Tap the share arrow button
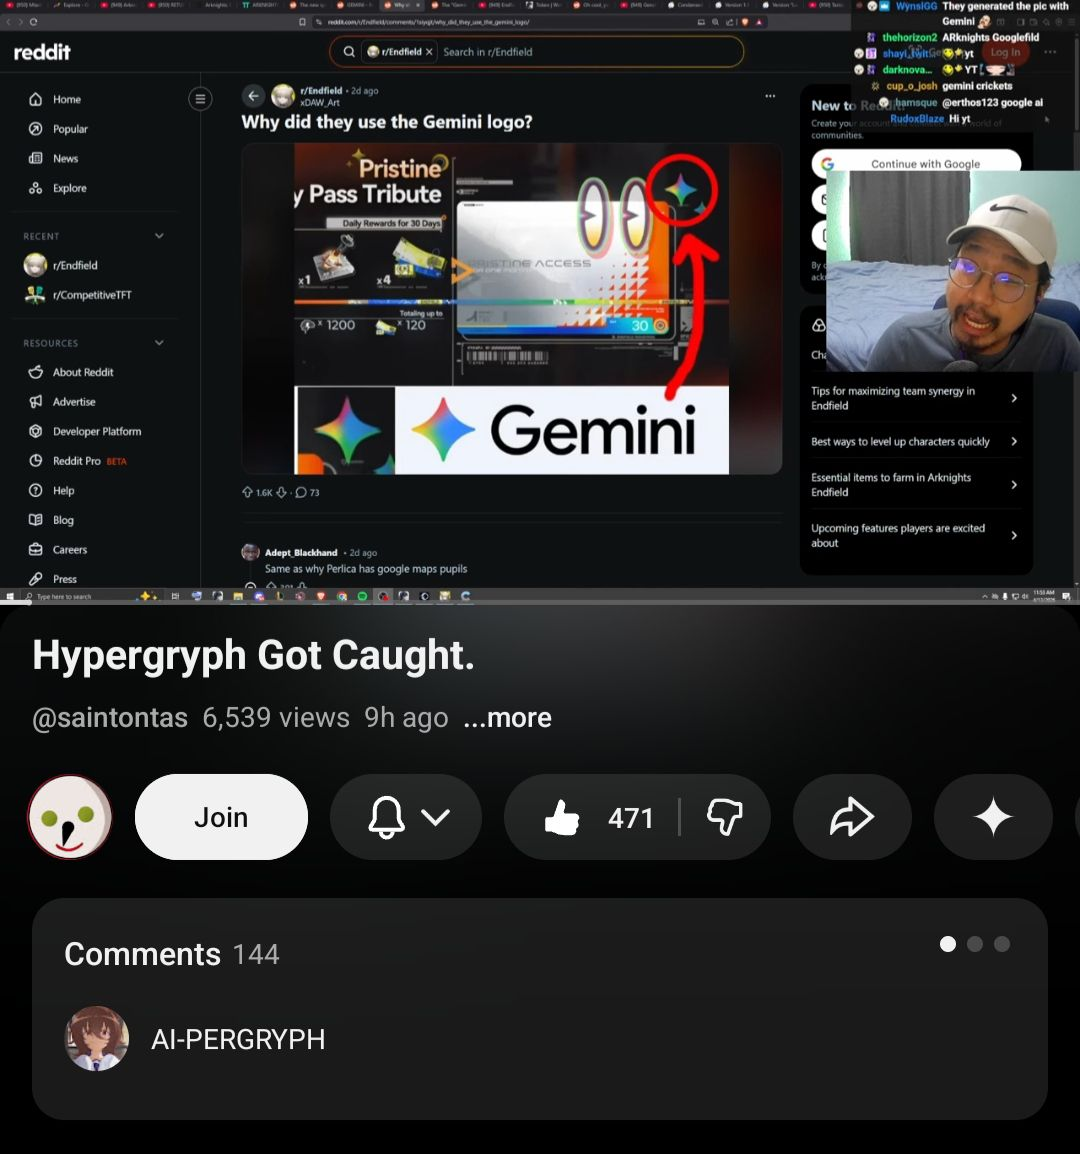The width and height of the screenshot is (1080, 1154). pyautogui.click(x=852, y=817)
